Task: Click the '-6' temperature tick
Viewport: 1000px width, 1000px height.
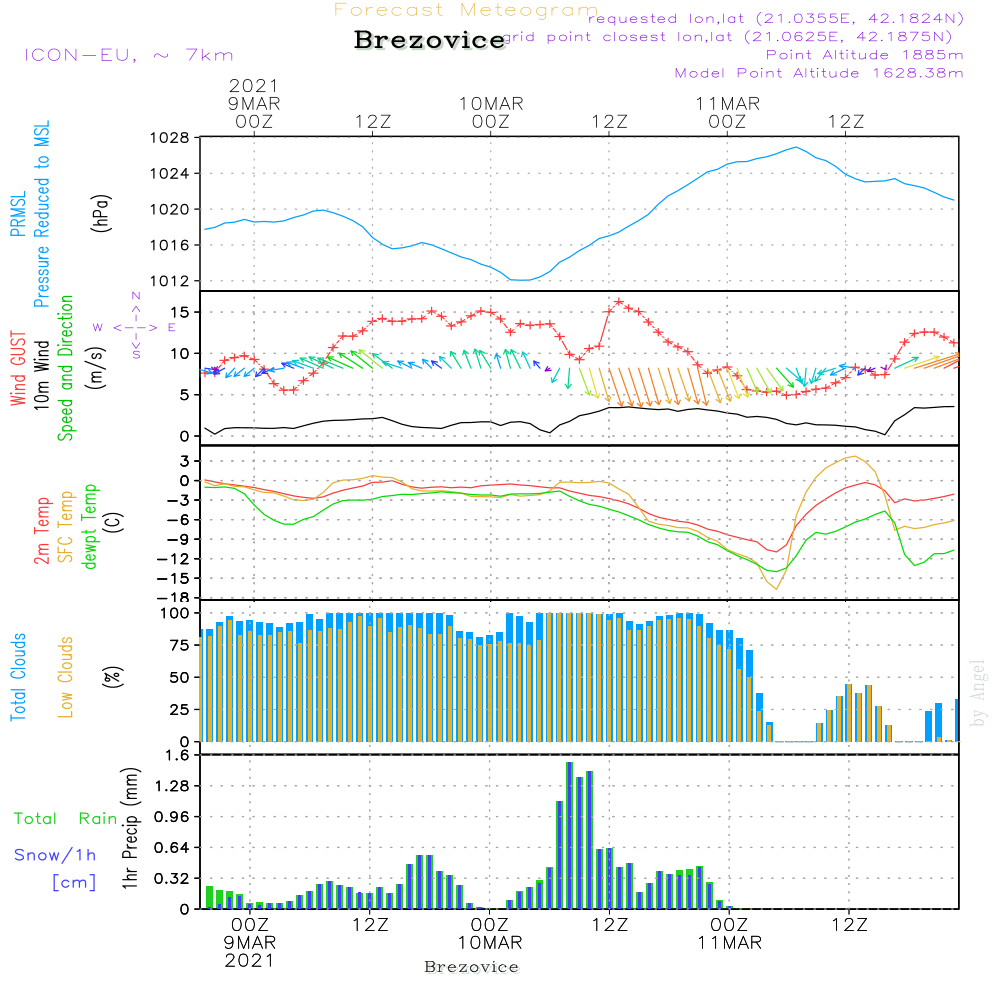Action: tap(176, 520)
